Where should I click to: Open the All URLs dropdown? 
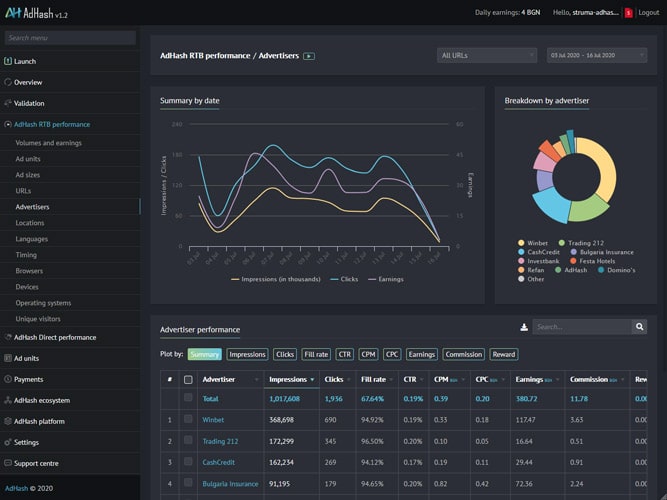[x=486, y=56]
